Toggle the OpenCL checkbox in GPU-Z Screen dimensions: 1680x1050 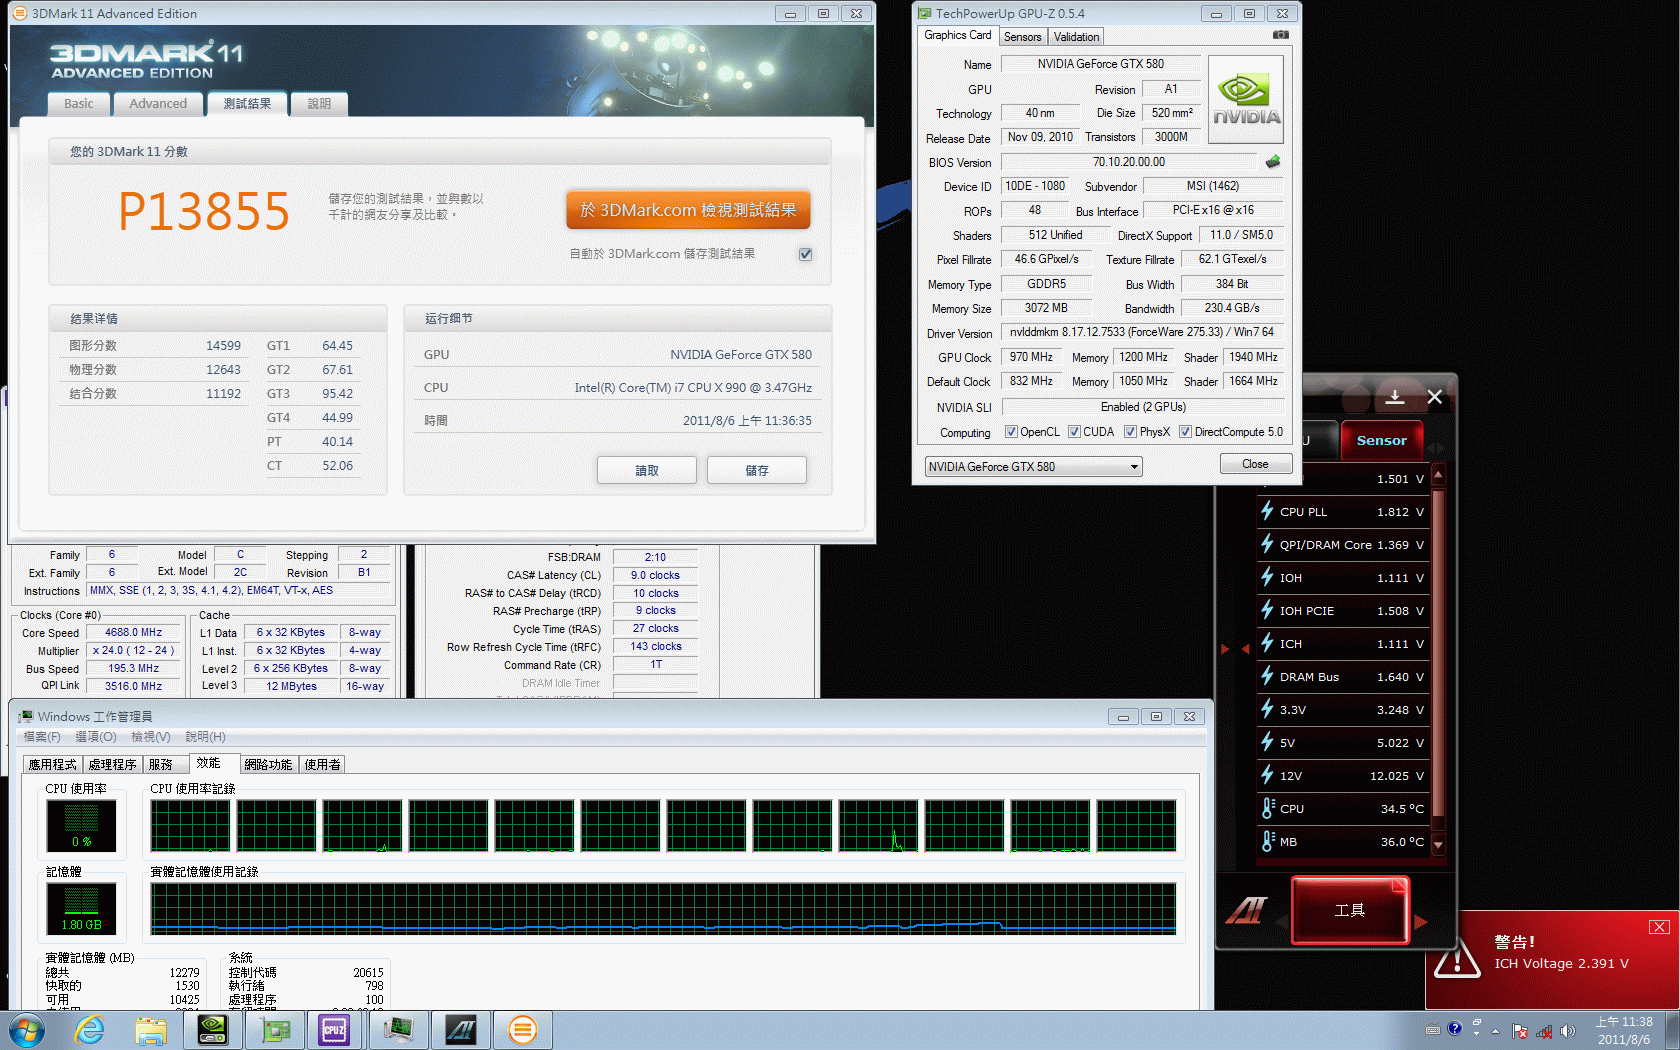click(1011, 432)
